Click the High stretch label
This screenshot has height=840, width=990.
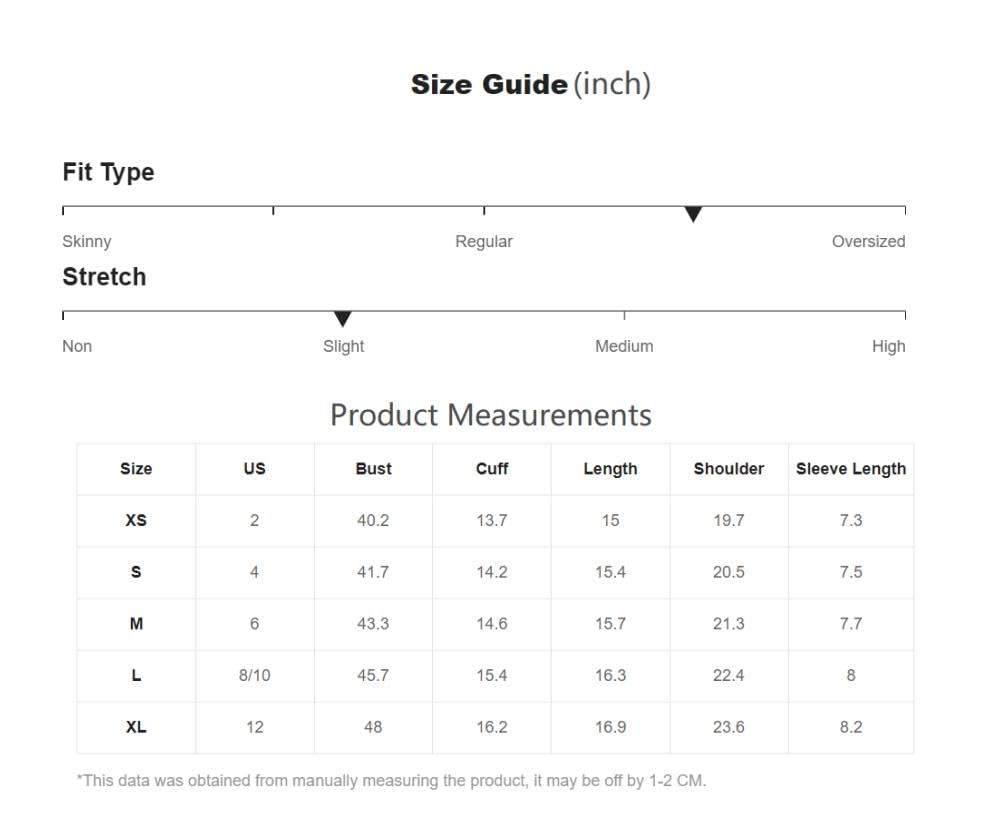pos(888,346)
